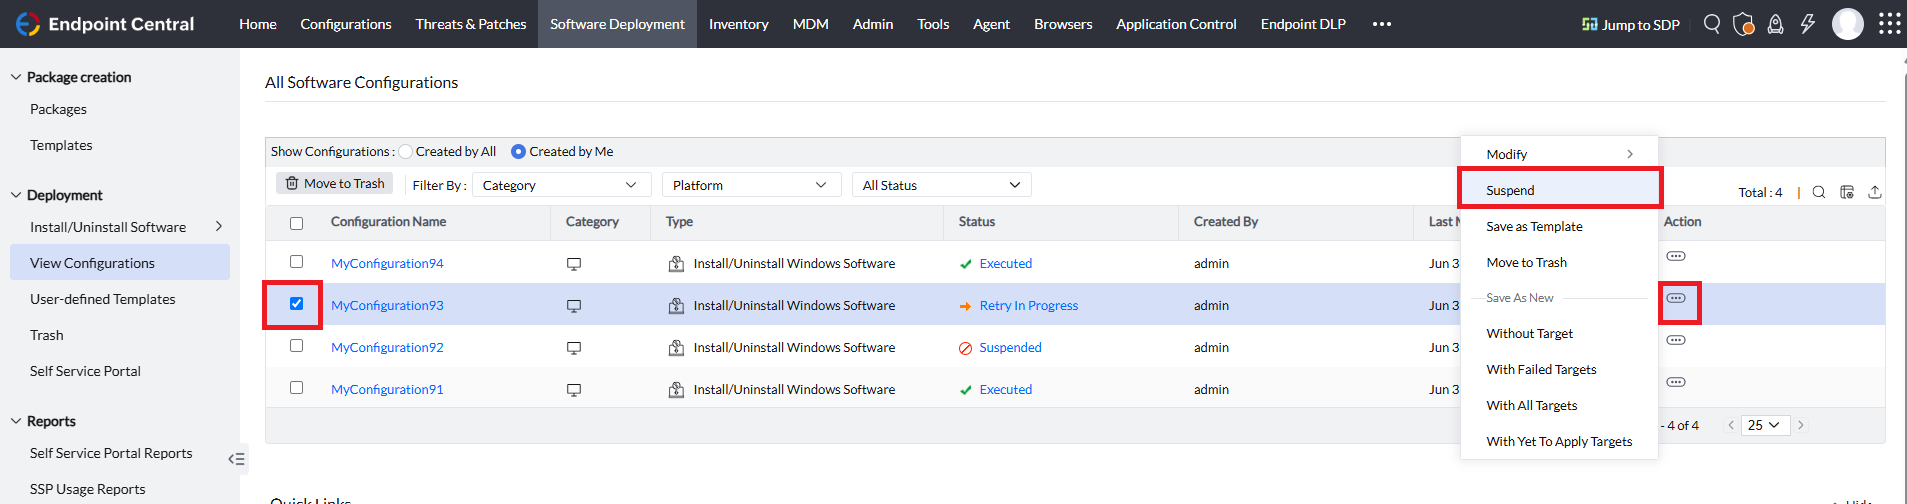This screenshot has width=1907, height=504.
Task: Click the Move to Trash toolbar button
Action: click(335, 184)
